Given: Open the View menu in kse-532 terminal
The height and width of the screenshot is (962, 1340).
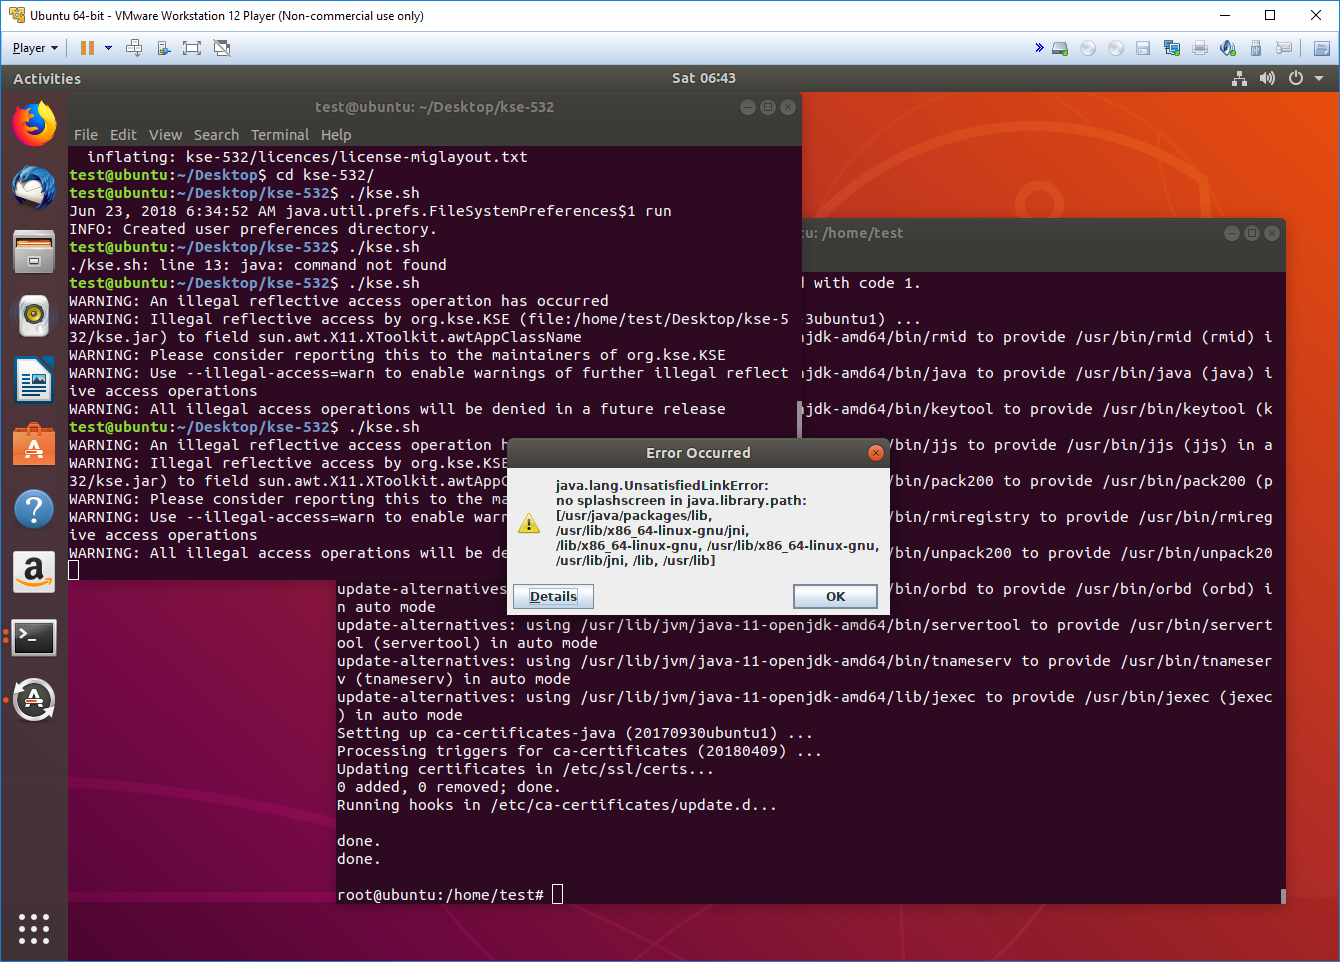Looking at the screenshot, I should [165, 135].
